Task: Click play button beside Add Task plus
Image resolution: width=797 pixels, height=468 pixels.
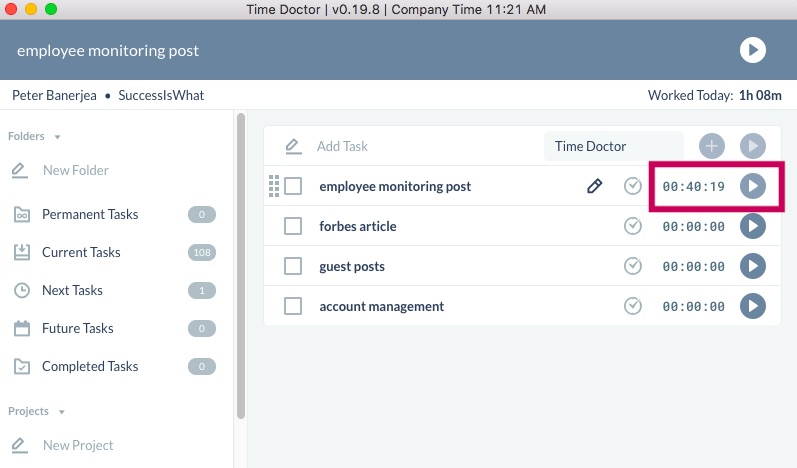Action: [752, 146]
